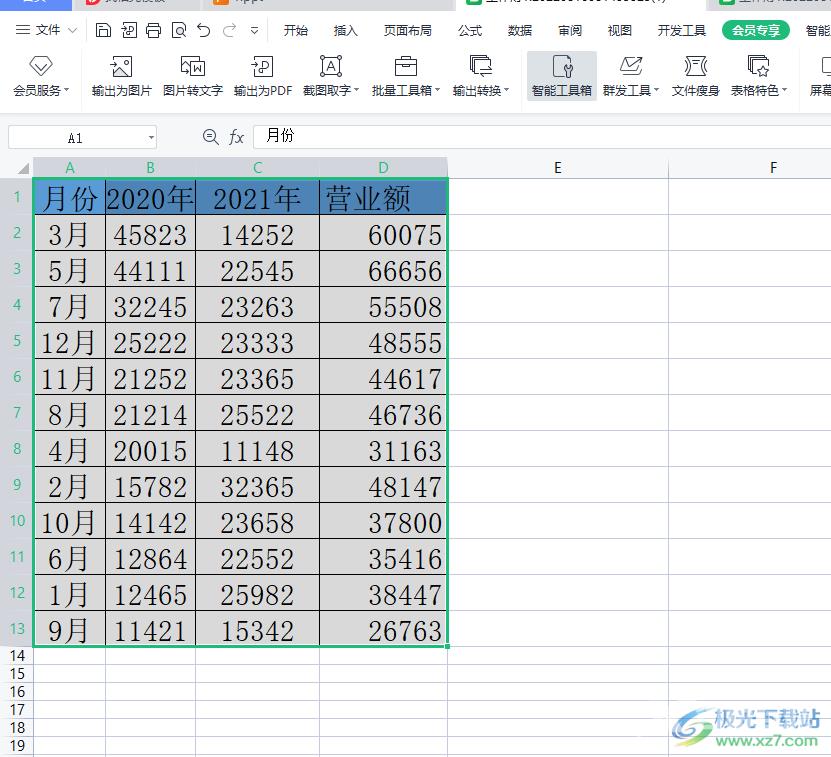Viewport: 831px width, 757px height.
Task: Click the 2020年 header cell
Action: 151,197
